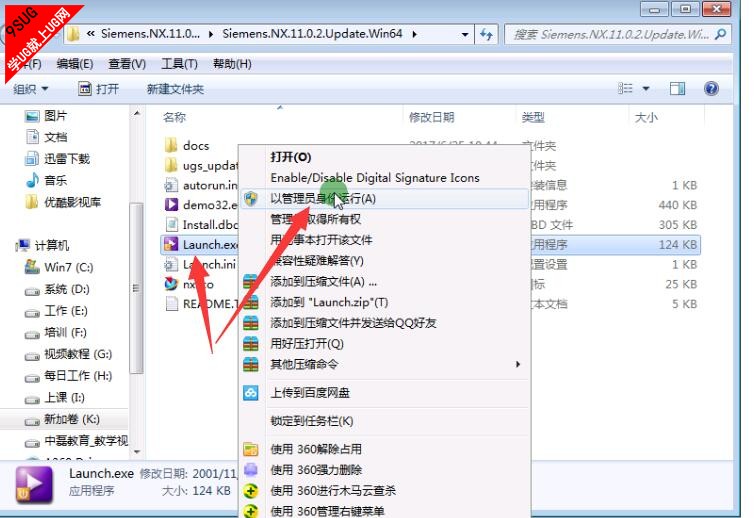755x518 pixels.
Task: Click the ugs_update folder icon
Action: pos(171,165)
